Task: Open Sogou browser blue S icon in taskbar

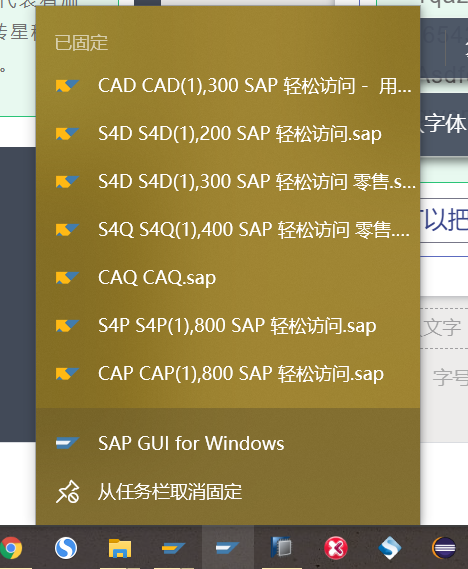Action: pos(66,548)
